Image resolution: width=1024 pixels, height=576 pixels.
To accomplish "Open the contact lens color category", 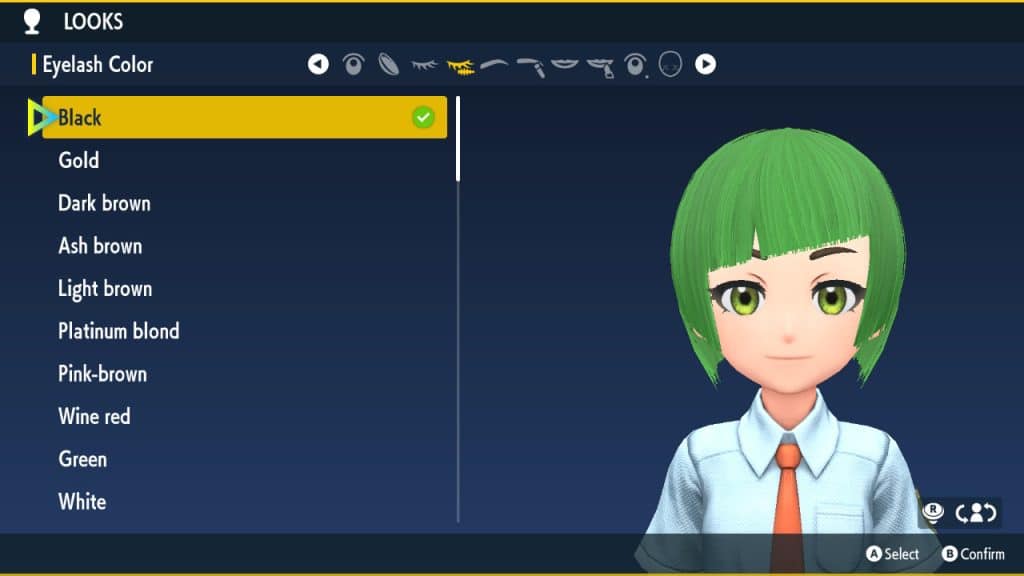I will coord(389,65).
